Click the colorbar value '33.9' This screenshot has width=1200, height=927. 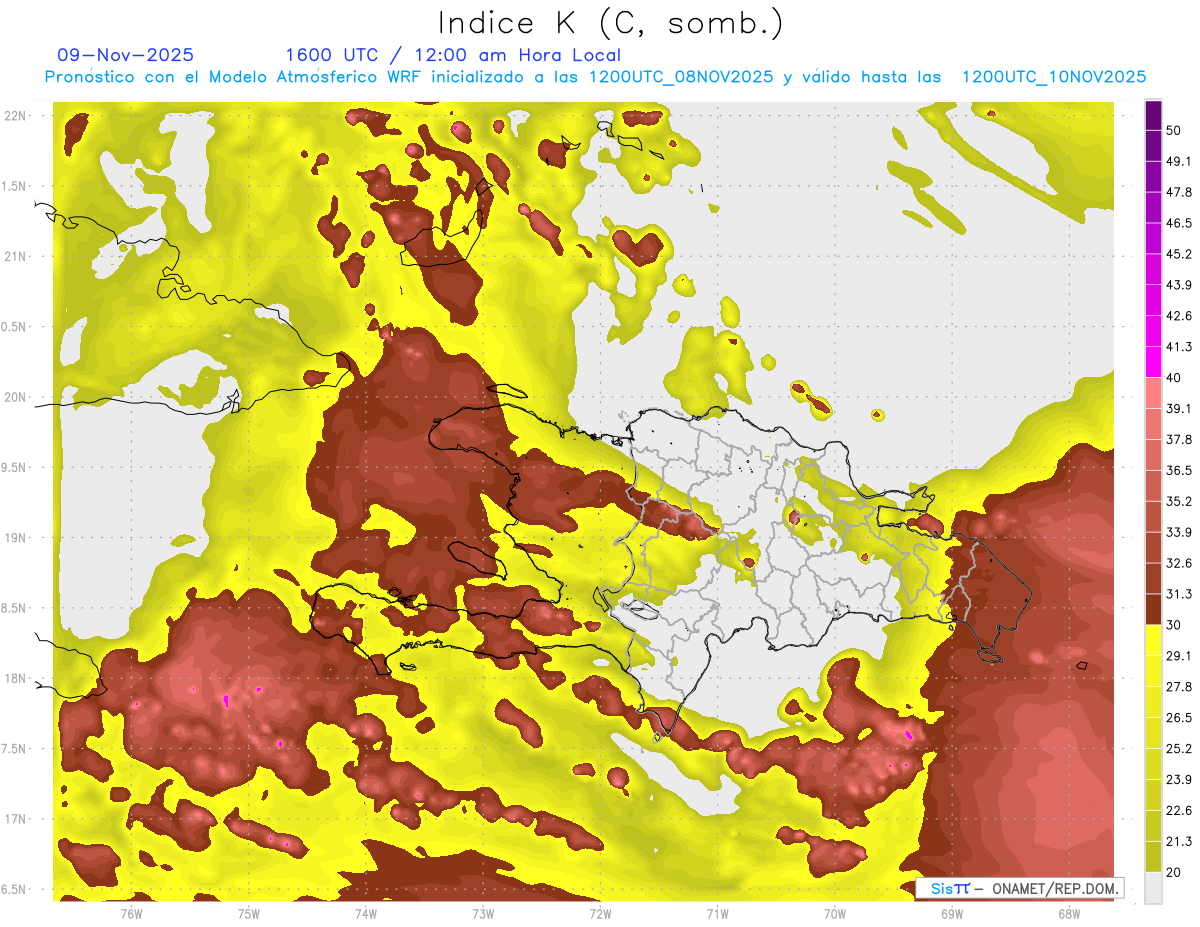(x=1179, y=532)
